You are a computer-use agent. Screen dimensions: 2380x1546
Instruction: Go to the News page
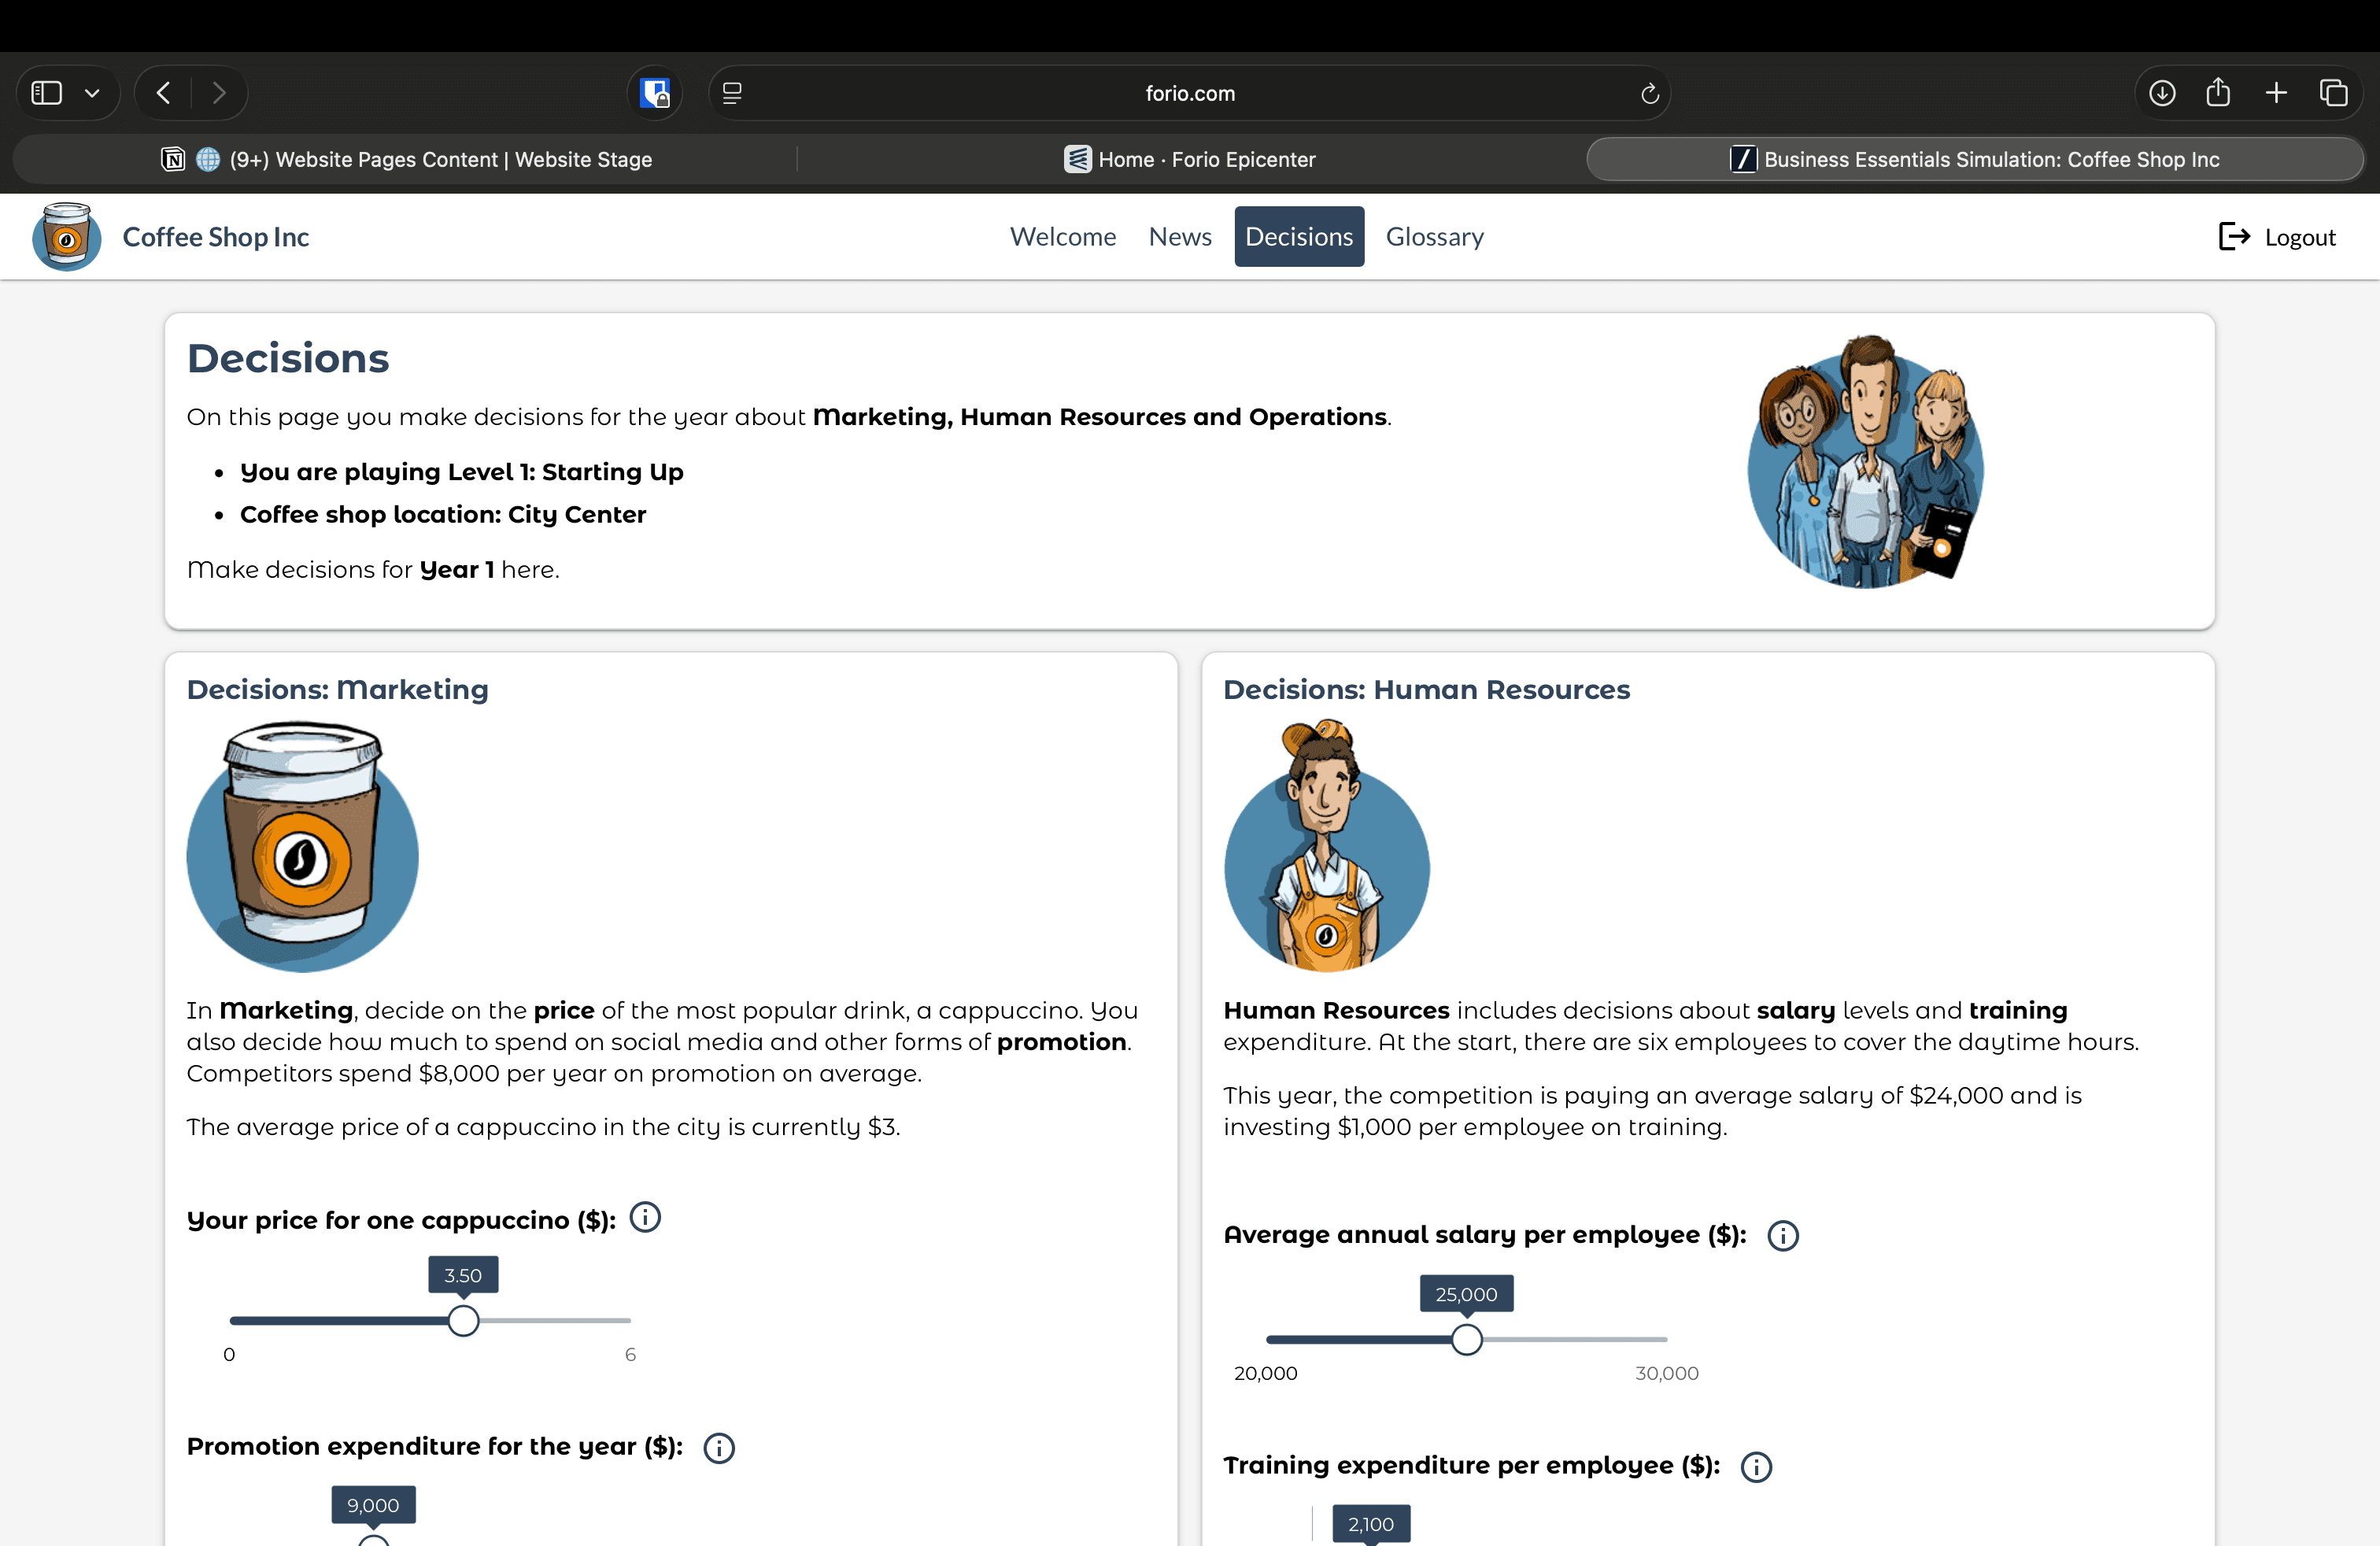pos(1180,237)
